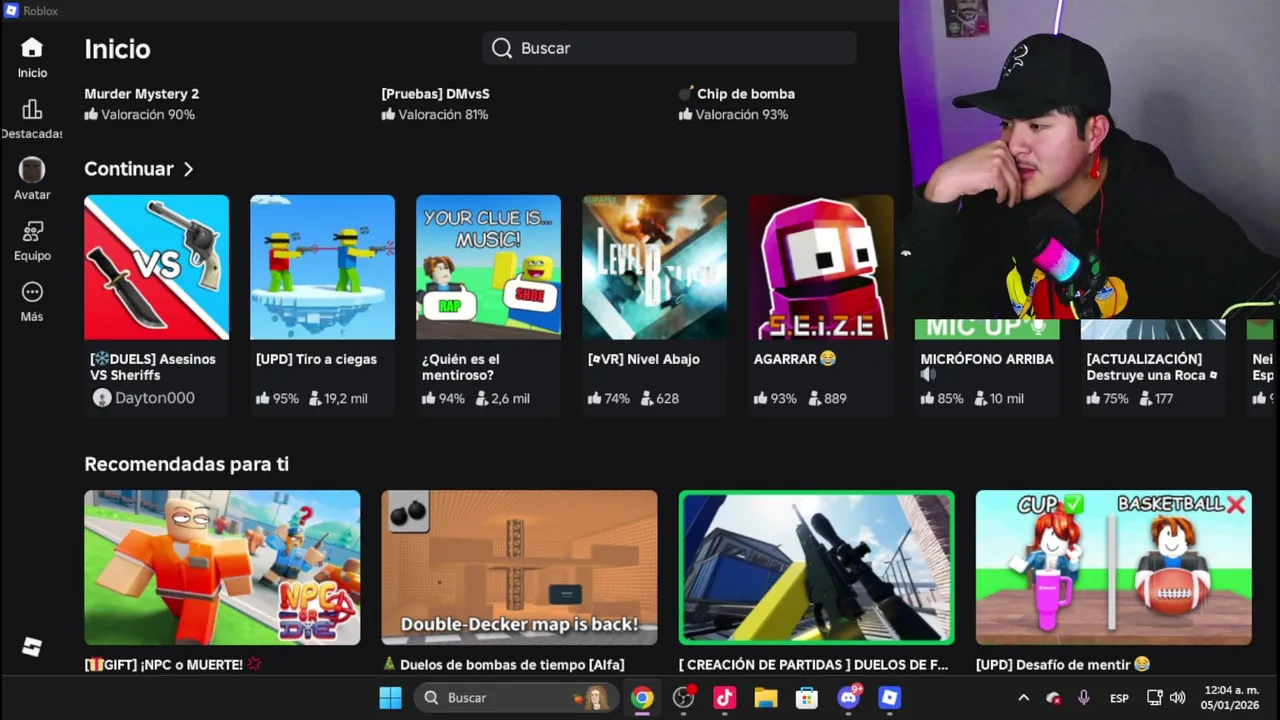Click the Buscar search field in Roblox
The width and height of the screenshot is (1280, 720).
pos(669,48)
